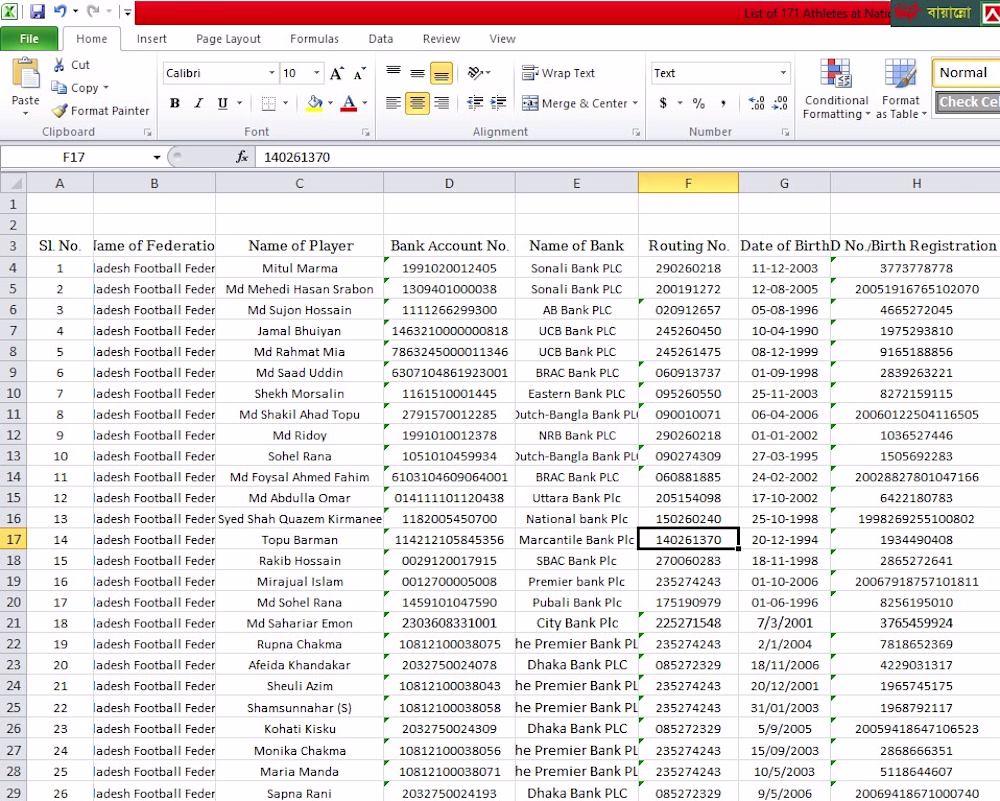Viewport: 1000px width, 801px height.
Task: Apply the Check Cell style
Action: click(967, 102)
